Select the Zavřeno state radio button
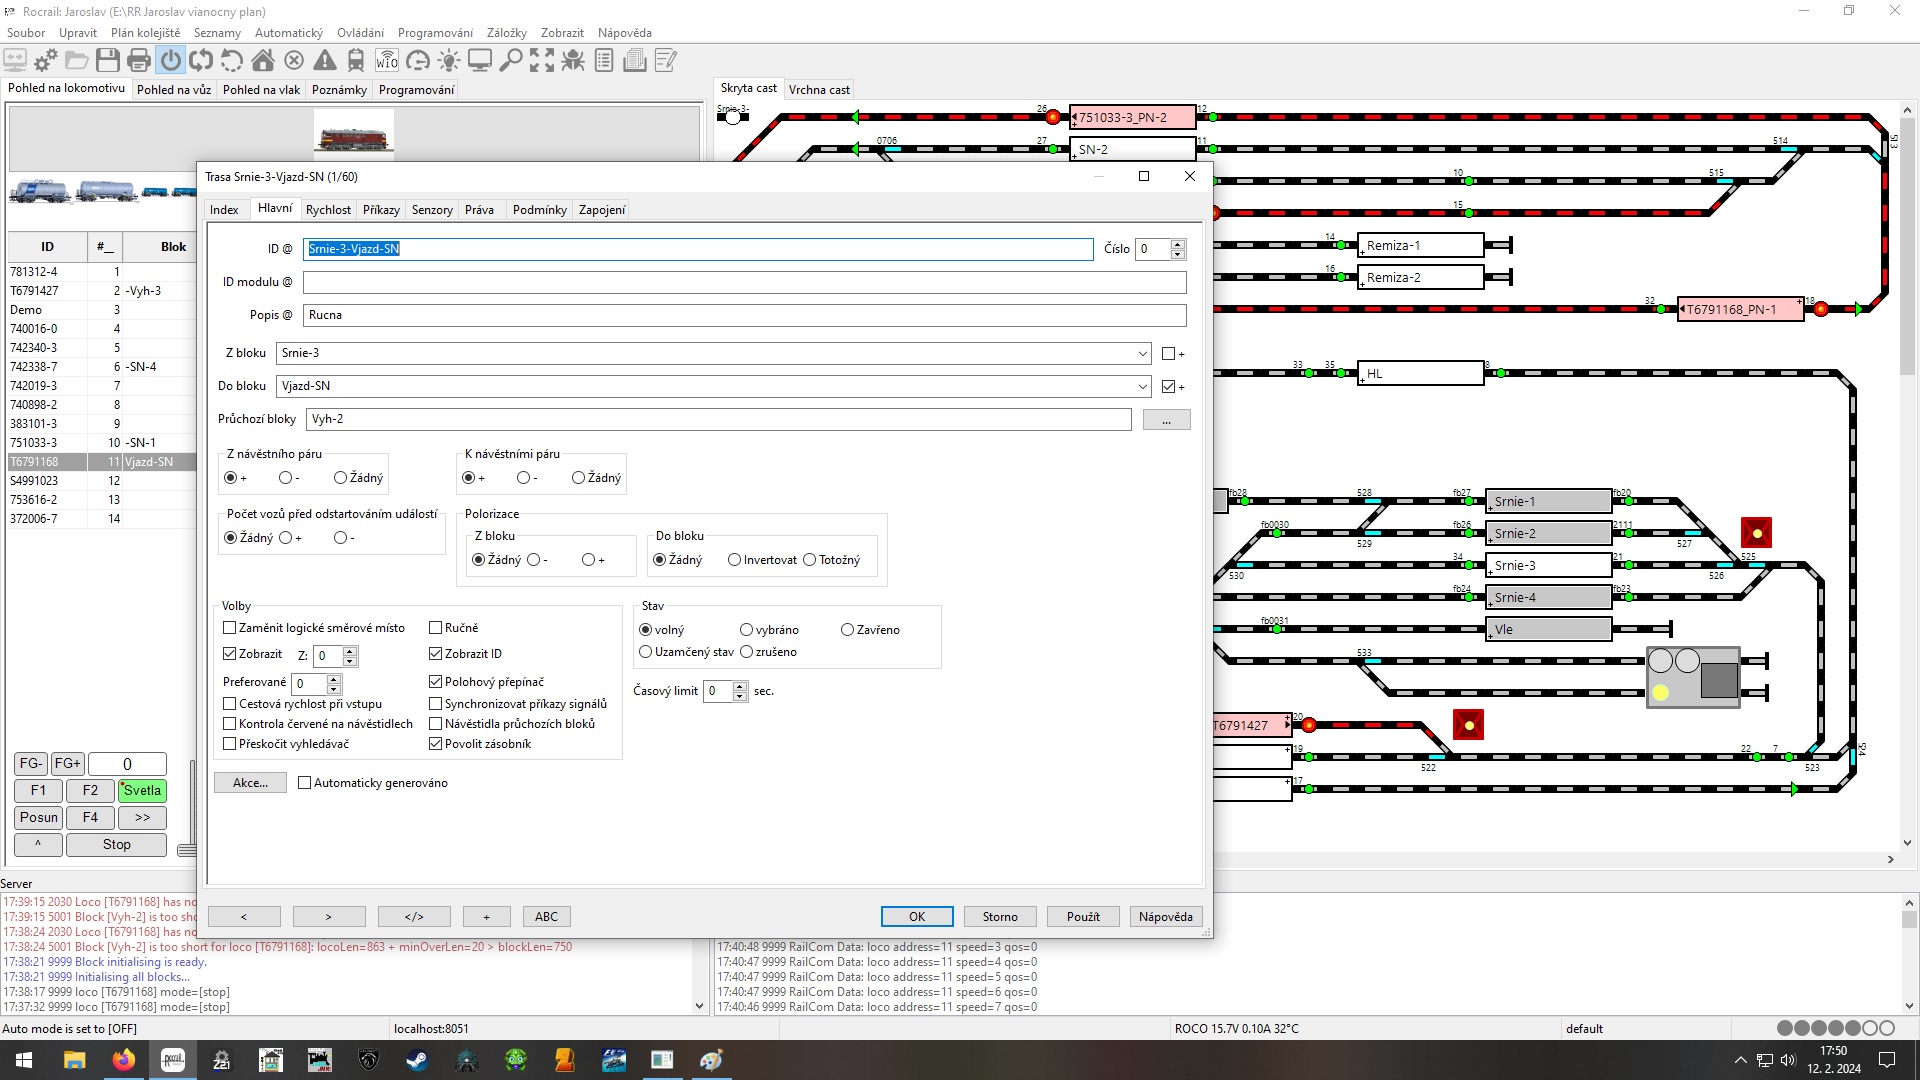The width and height of the screenshot is (1920, 1080). pyautogui.click(x=847, y=630)
